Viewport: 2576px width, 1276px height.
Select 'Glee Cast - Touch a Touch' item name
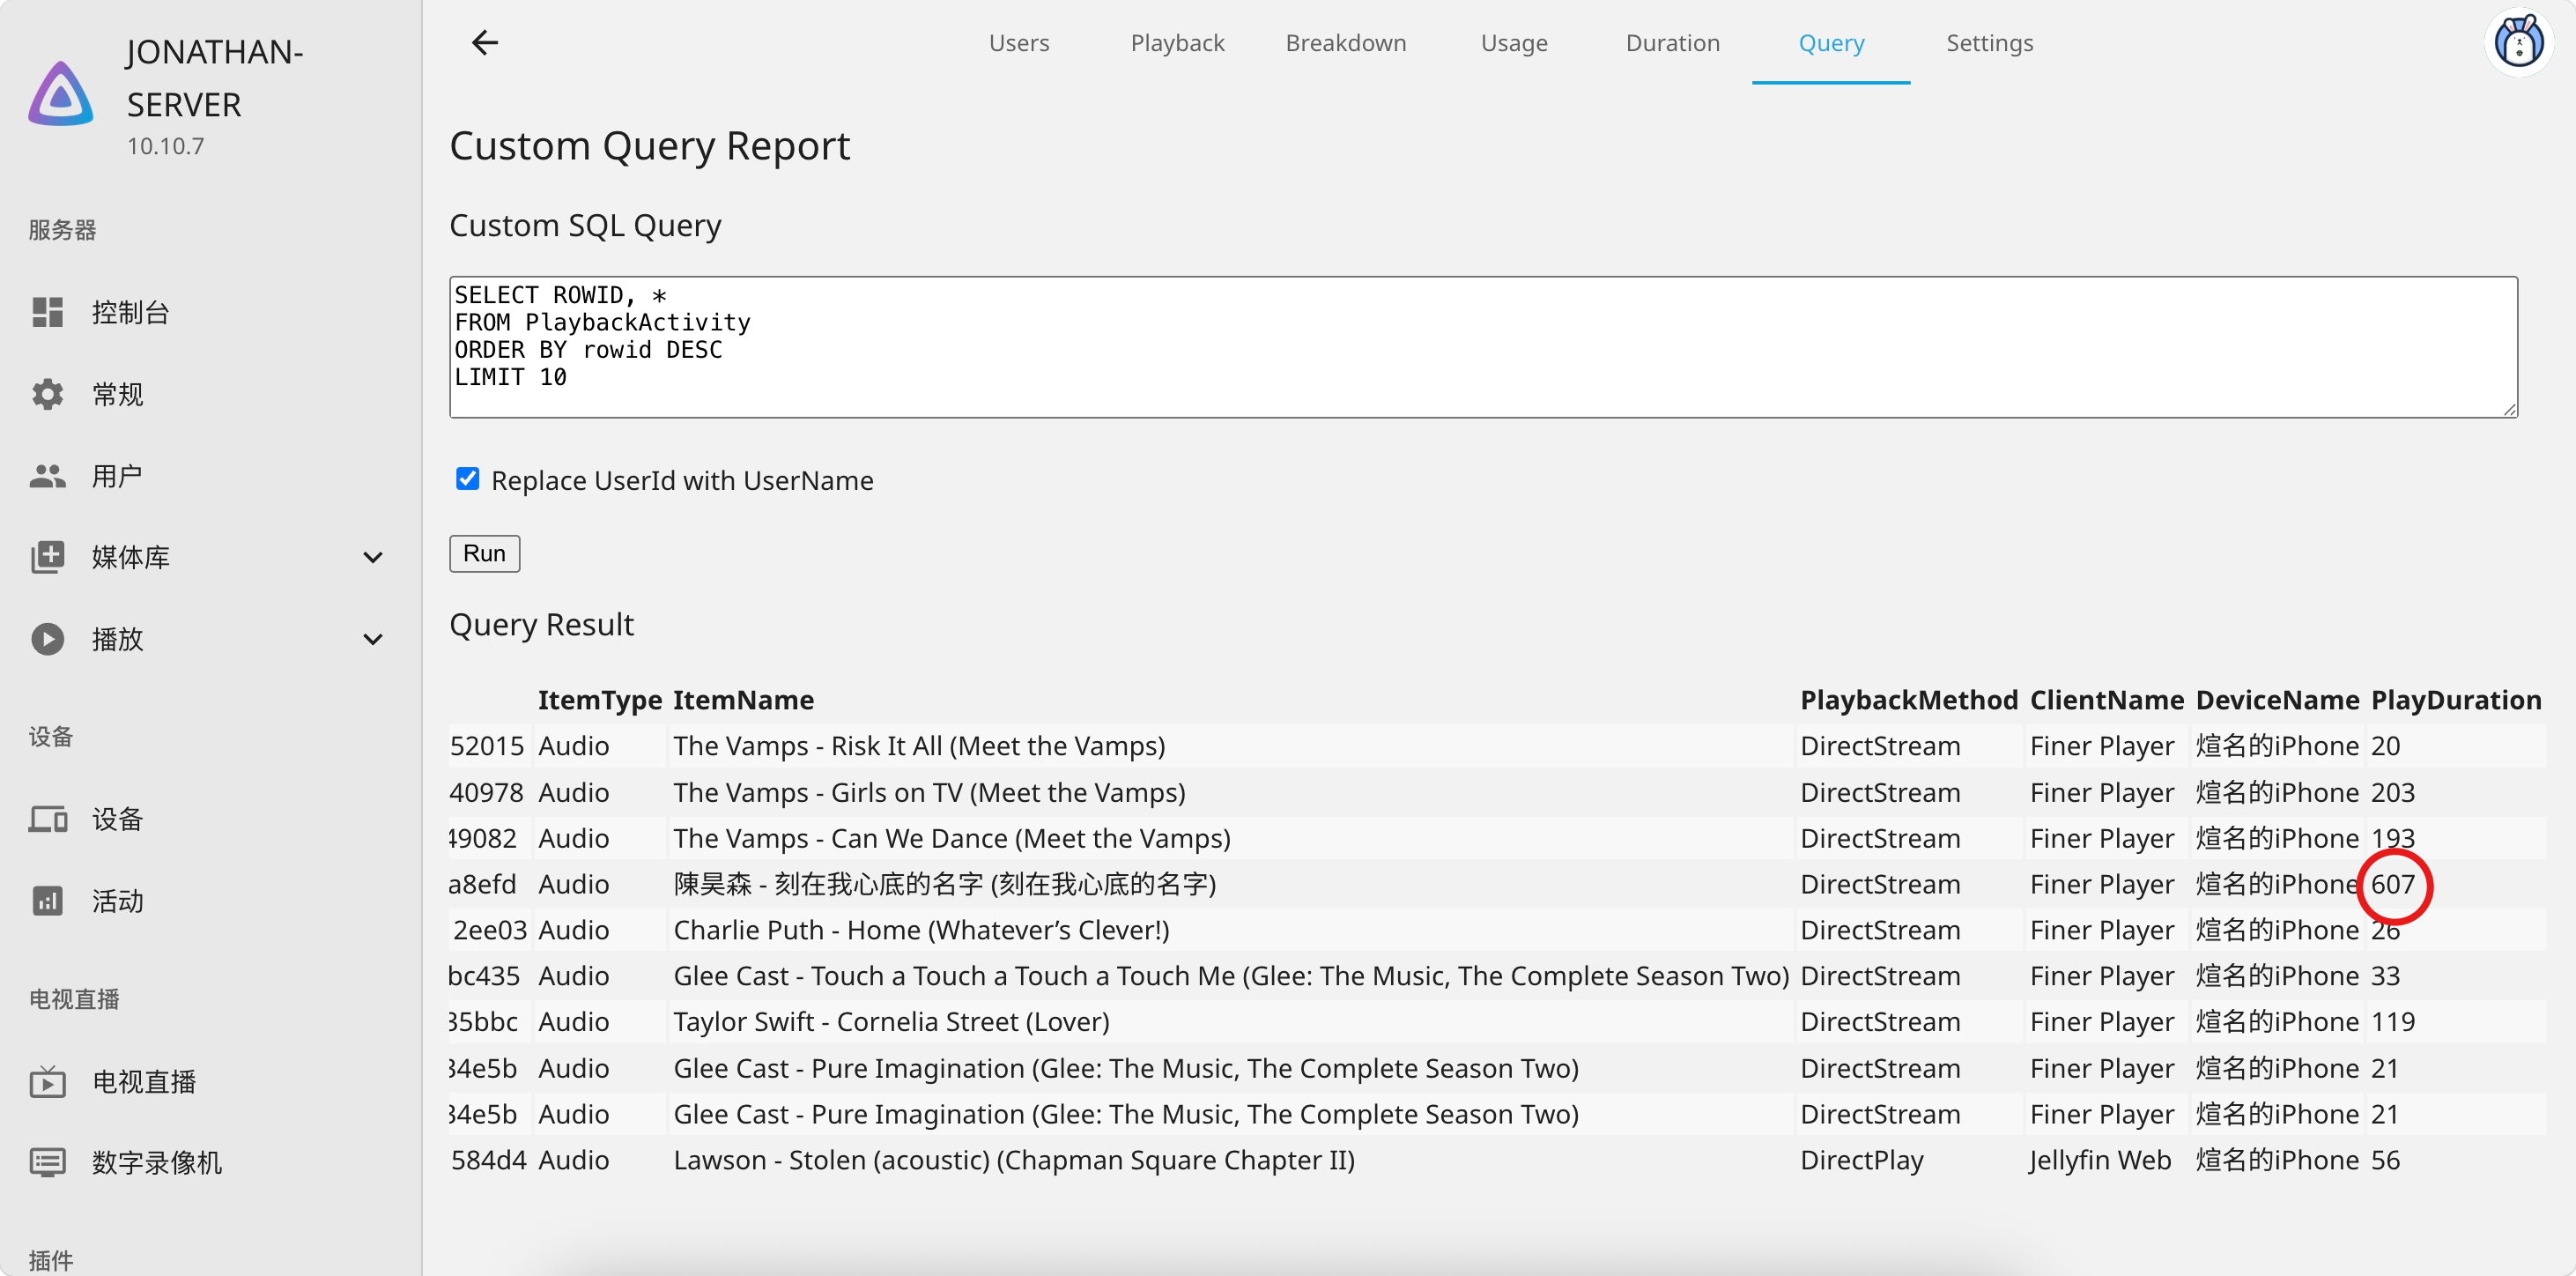click(x=1231, y=976)
